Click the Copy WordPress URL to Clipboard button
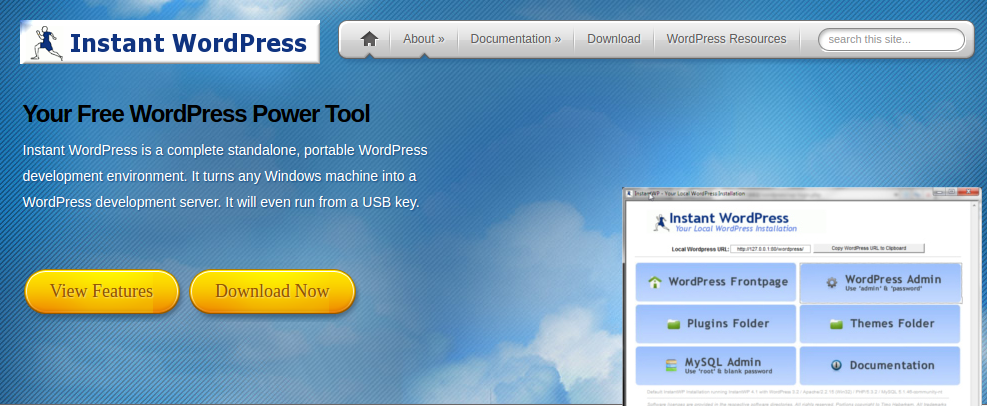The image size is (987, 406). 869,248
